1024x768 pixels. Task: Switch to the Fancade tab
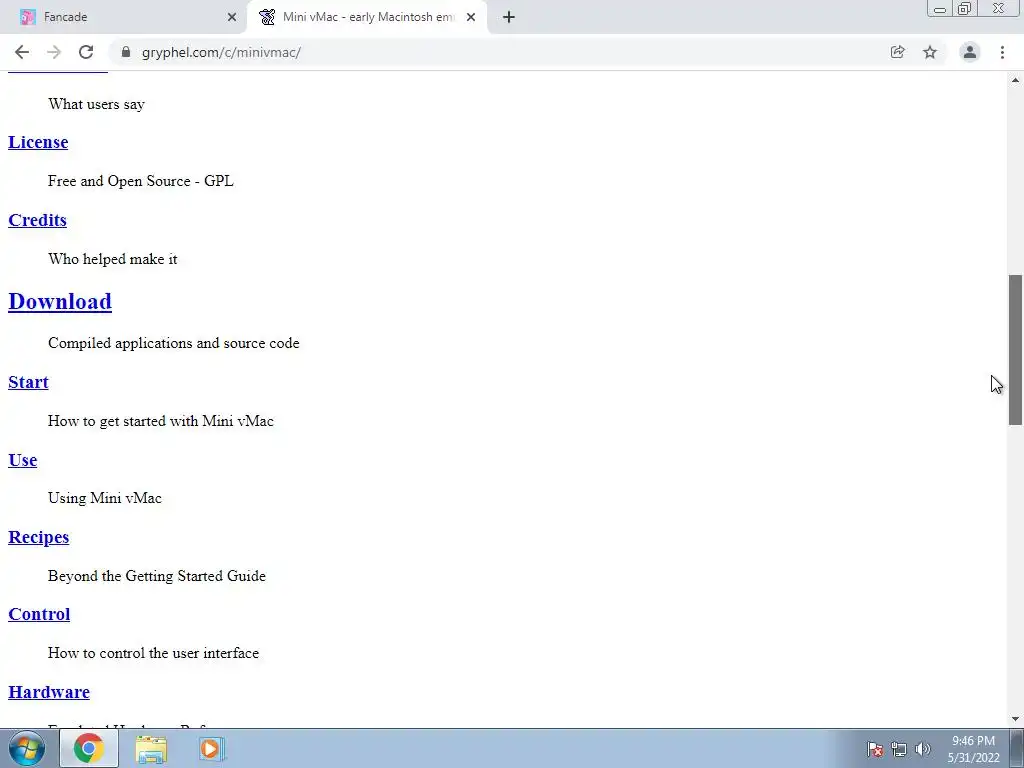pos(124,17)
